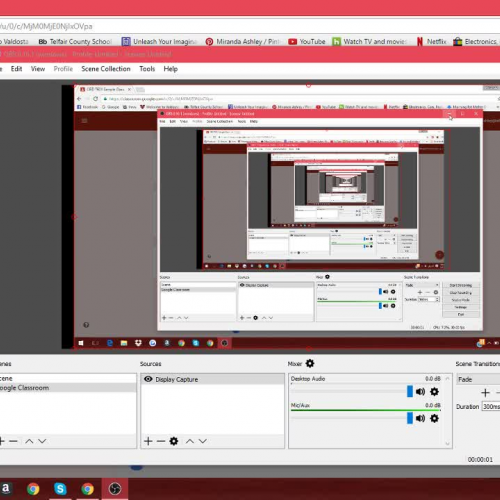Open Mixer settings gear next to Mixer label
Viewport: 500px width, 500px height.
(x=310, y=363)
